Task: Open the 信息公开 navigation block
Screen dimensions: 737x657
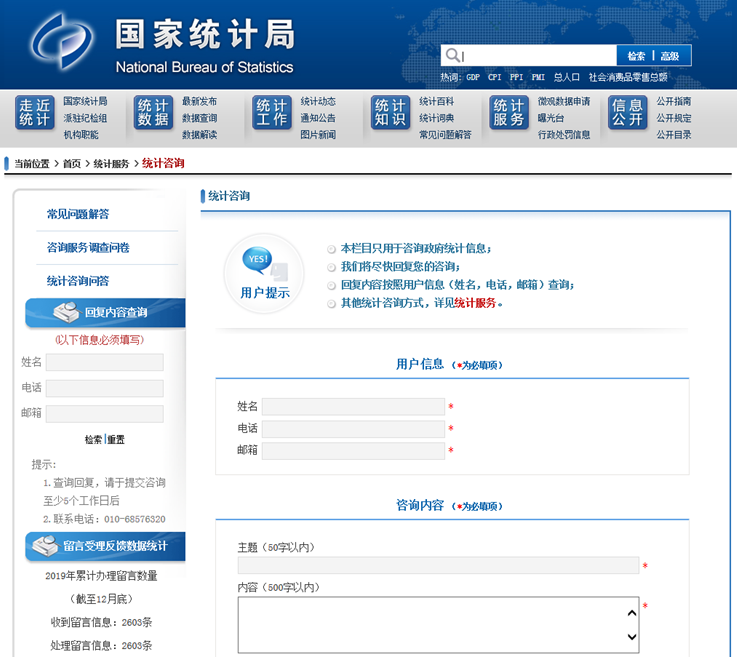Action: 627,113
